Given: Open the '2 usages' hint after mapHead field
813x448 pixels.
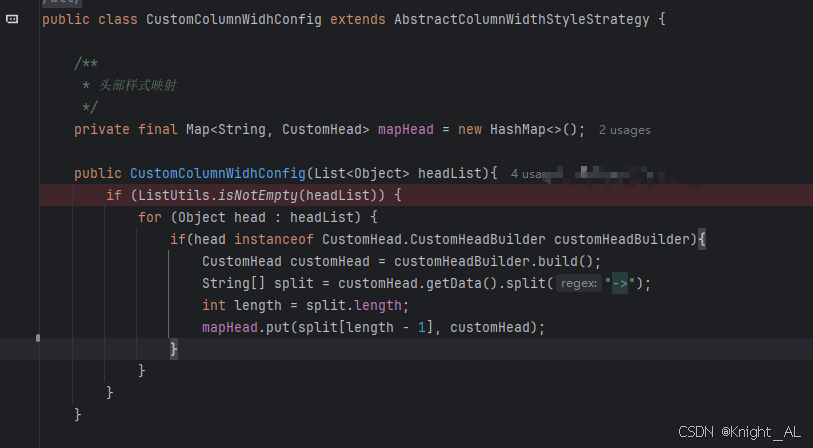Looking at the screenshot, I should 624,130.
